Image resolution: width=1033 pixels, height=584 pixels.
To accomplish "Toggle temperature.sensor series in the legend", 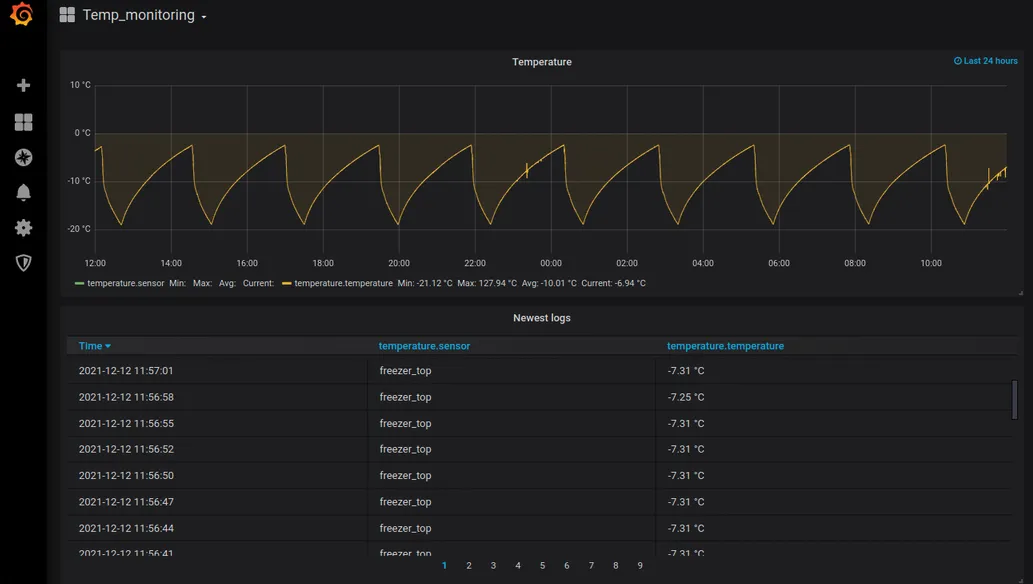I will pos(125,283).
